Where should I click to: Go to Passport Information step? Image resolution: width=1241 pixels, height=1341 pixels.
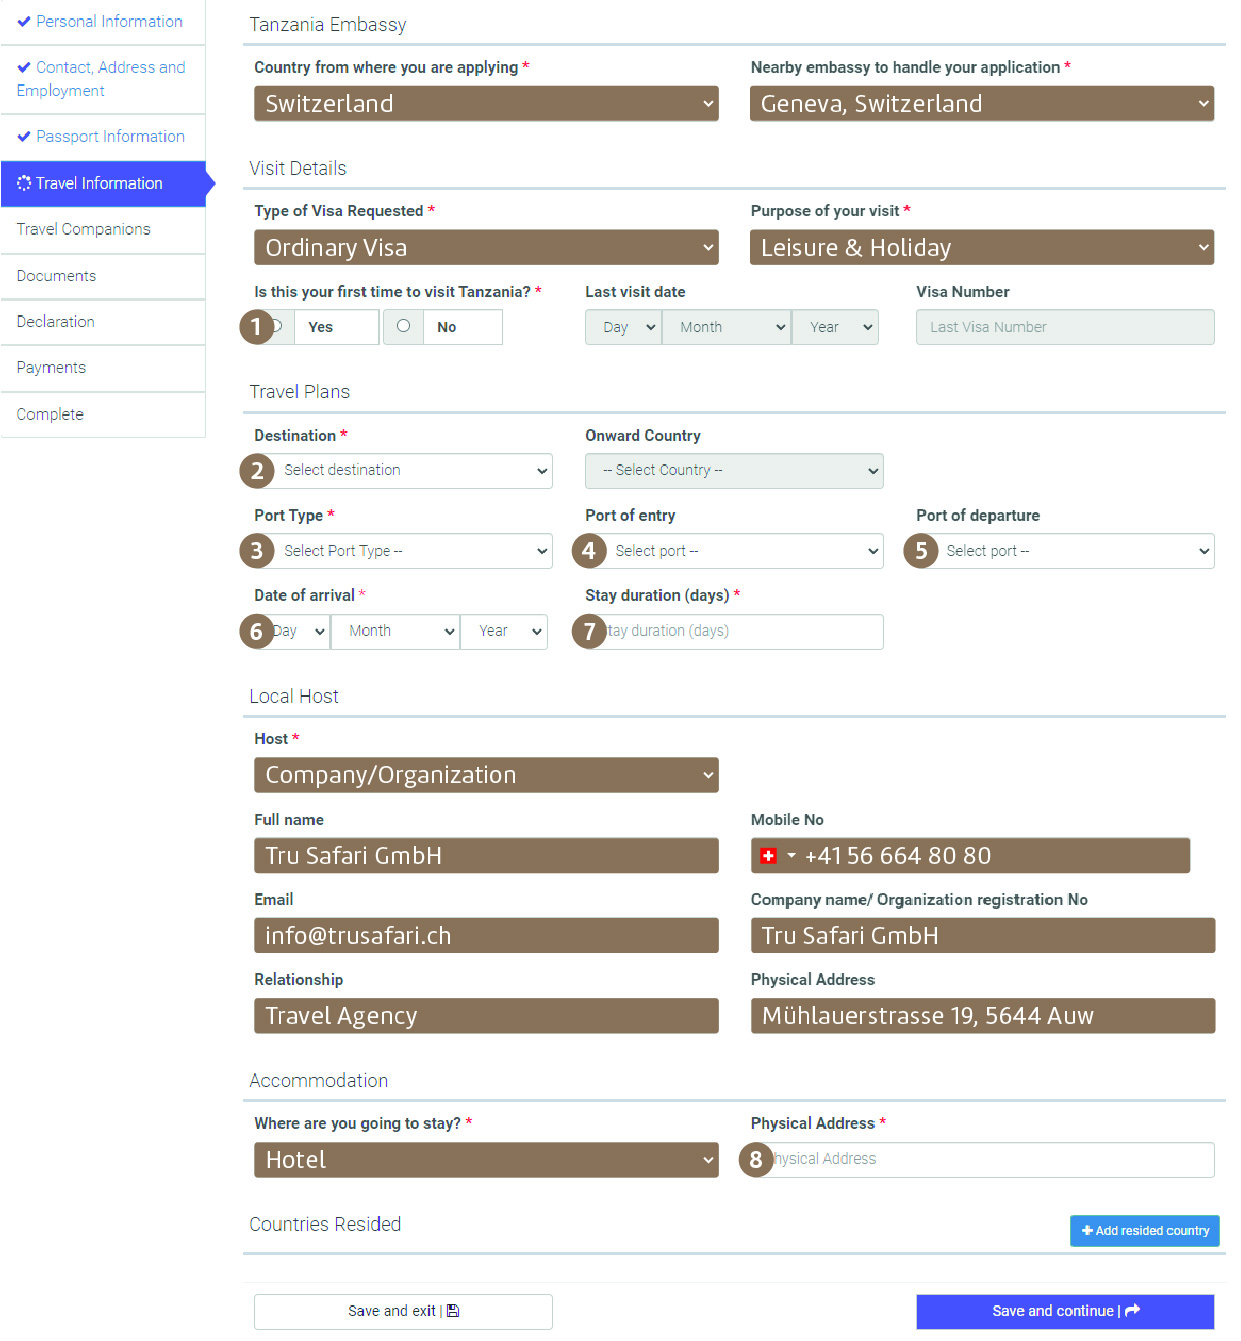pyautogui.click(x=110, y=137)
